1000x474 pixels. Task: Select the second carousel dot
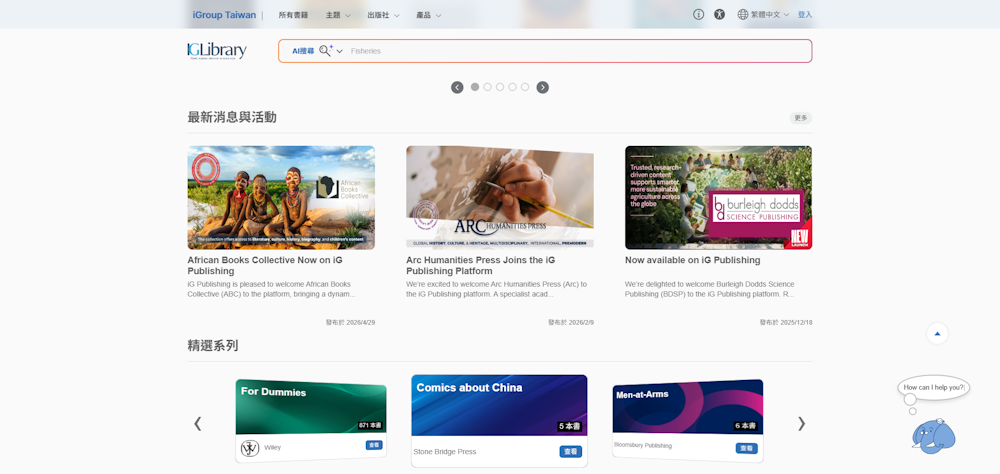point(487,87)
